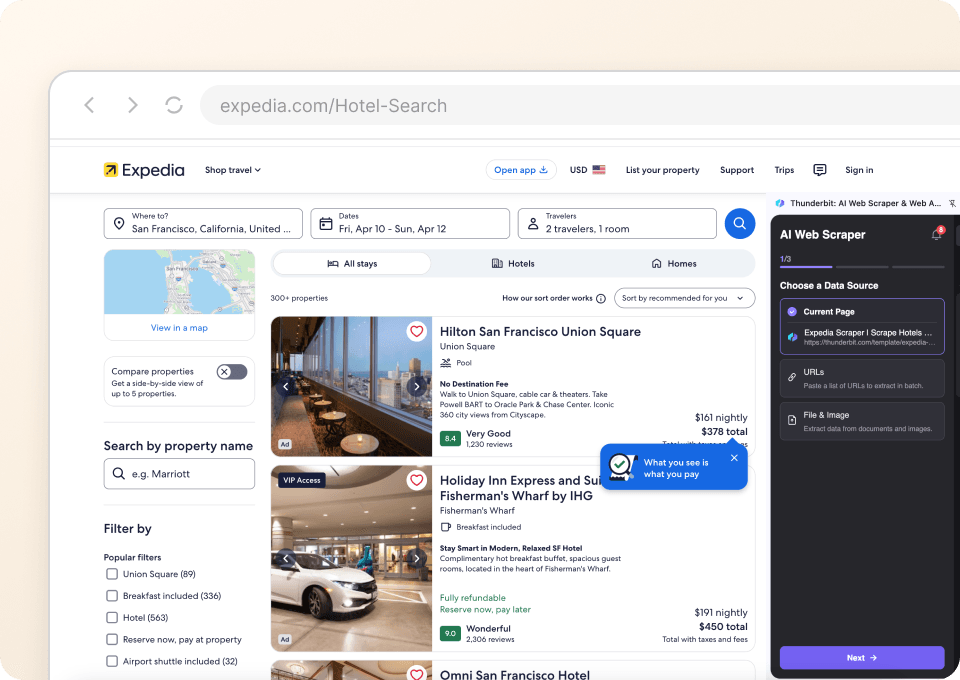Click the blue search magnifier button
Image resolution: width=960 pixels, height=680 pixels.
[739, 223]
